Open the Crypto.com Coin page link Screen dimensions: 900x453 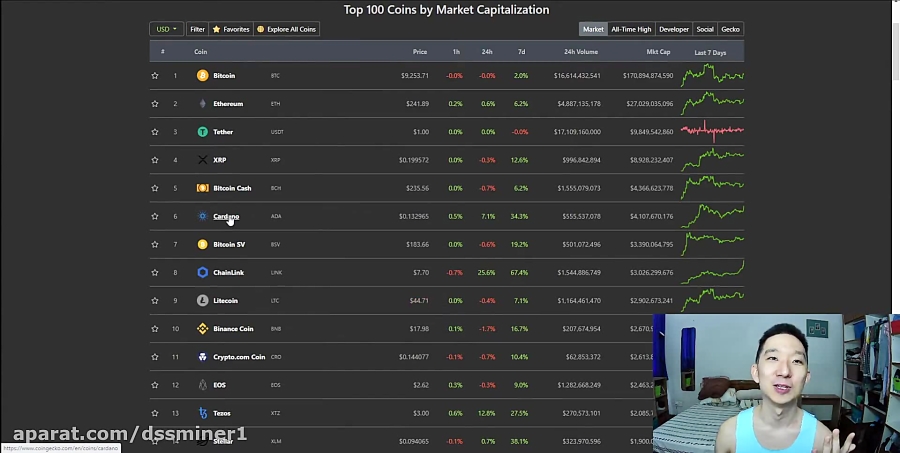click(x=239, y=357)
